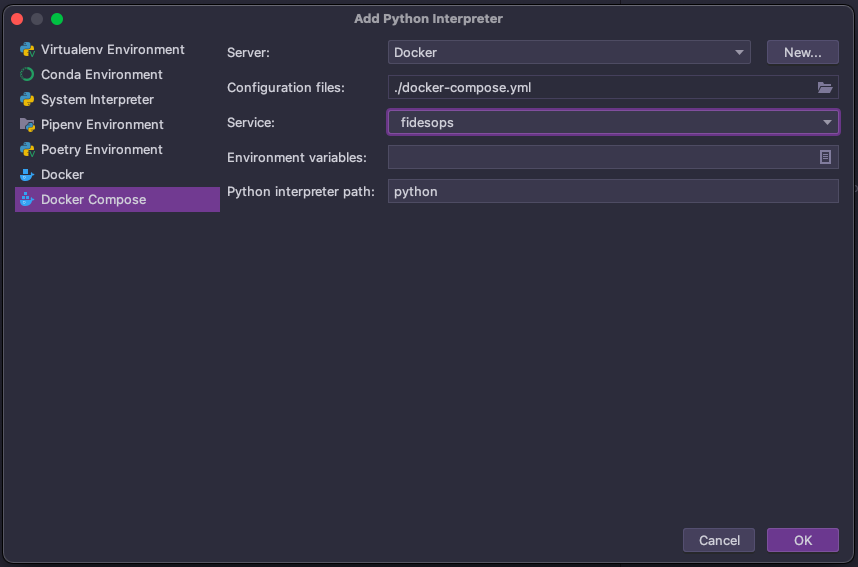
Task: Click the Poetry Environment python icon
Action: (x=27, y=150)
